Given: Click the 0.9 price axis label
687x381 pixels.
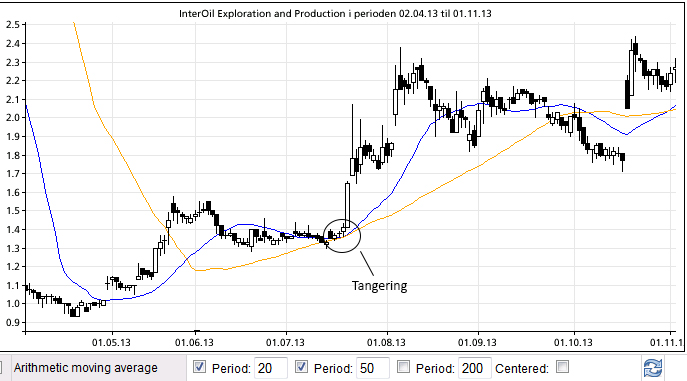Looking at the screenshot, I should (13, 323).
